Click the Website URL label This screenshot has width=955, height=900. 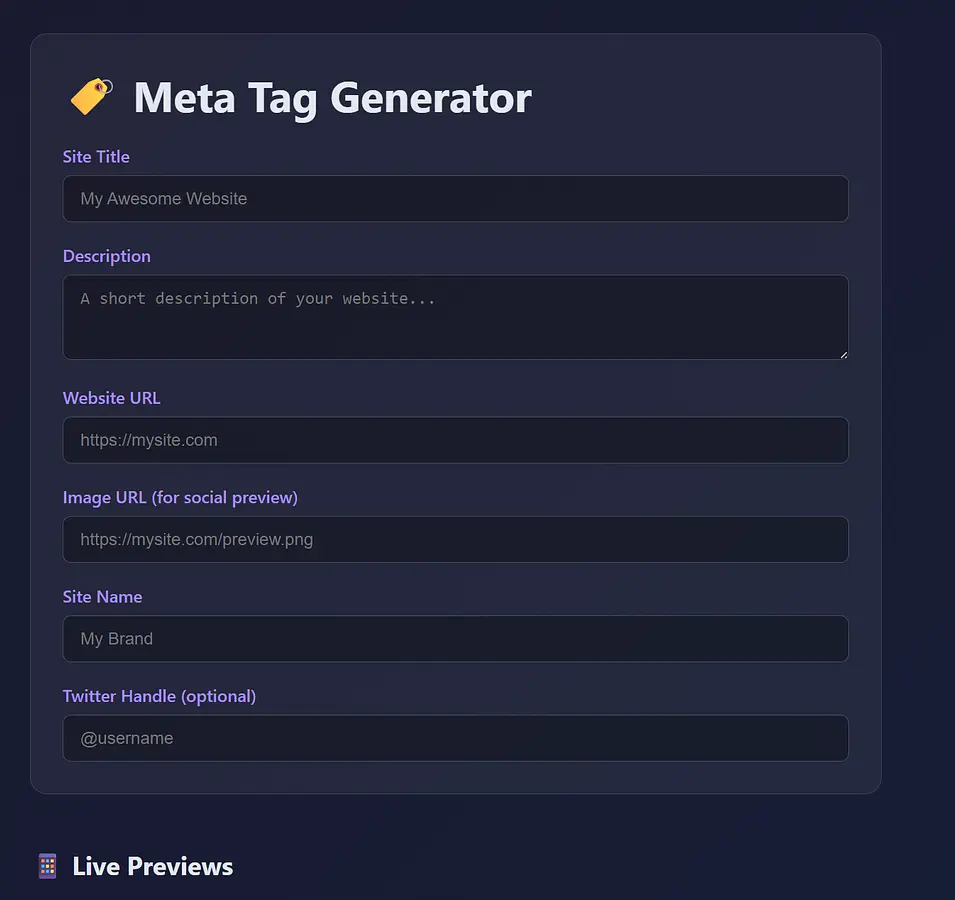point(111,398)
